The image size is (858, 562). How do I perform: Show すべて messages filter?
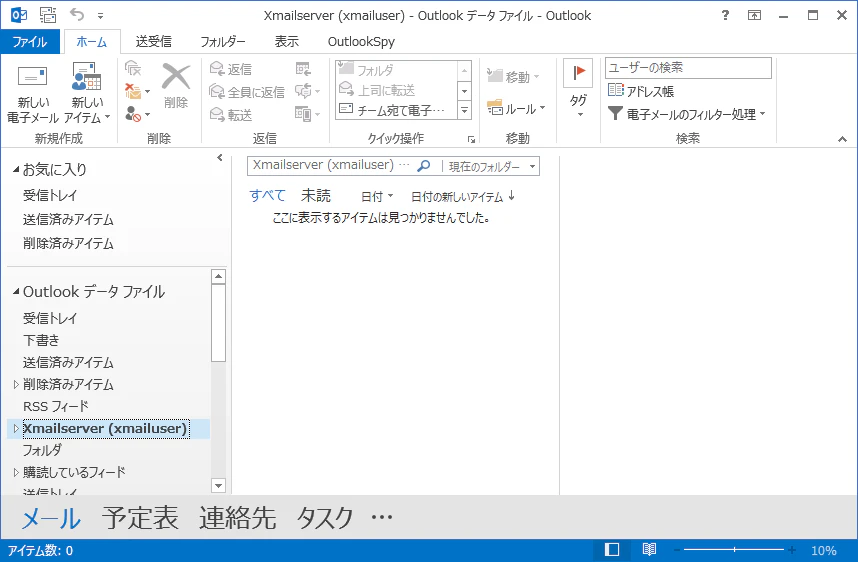click(268, 195)
